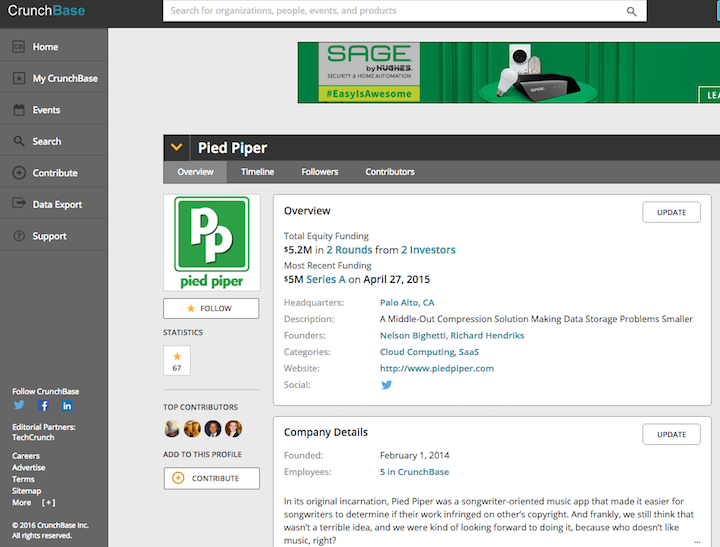Viewport: 720px width, 547px height.
Task: Open the Sitemap footer link
Action: [26, 491]
